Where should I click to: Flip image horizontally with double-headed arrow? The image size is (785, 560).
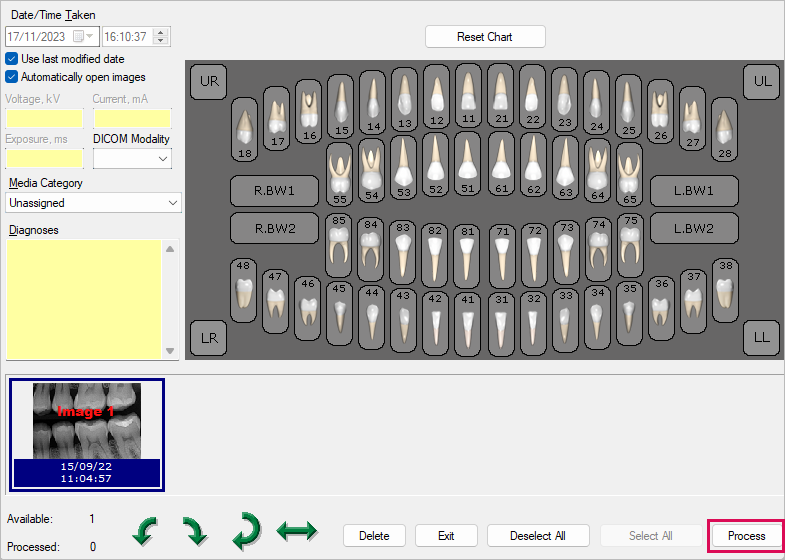(297, 530)
